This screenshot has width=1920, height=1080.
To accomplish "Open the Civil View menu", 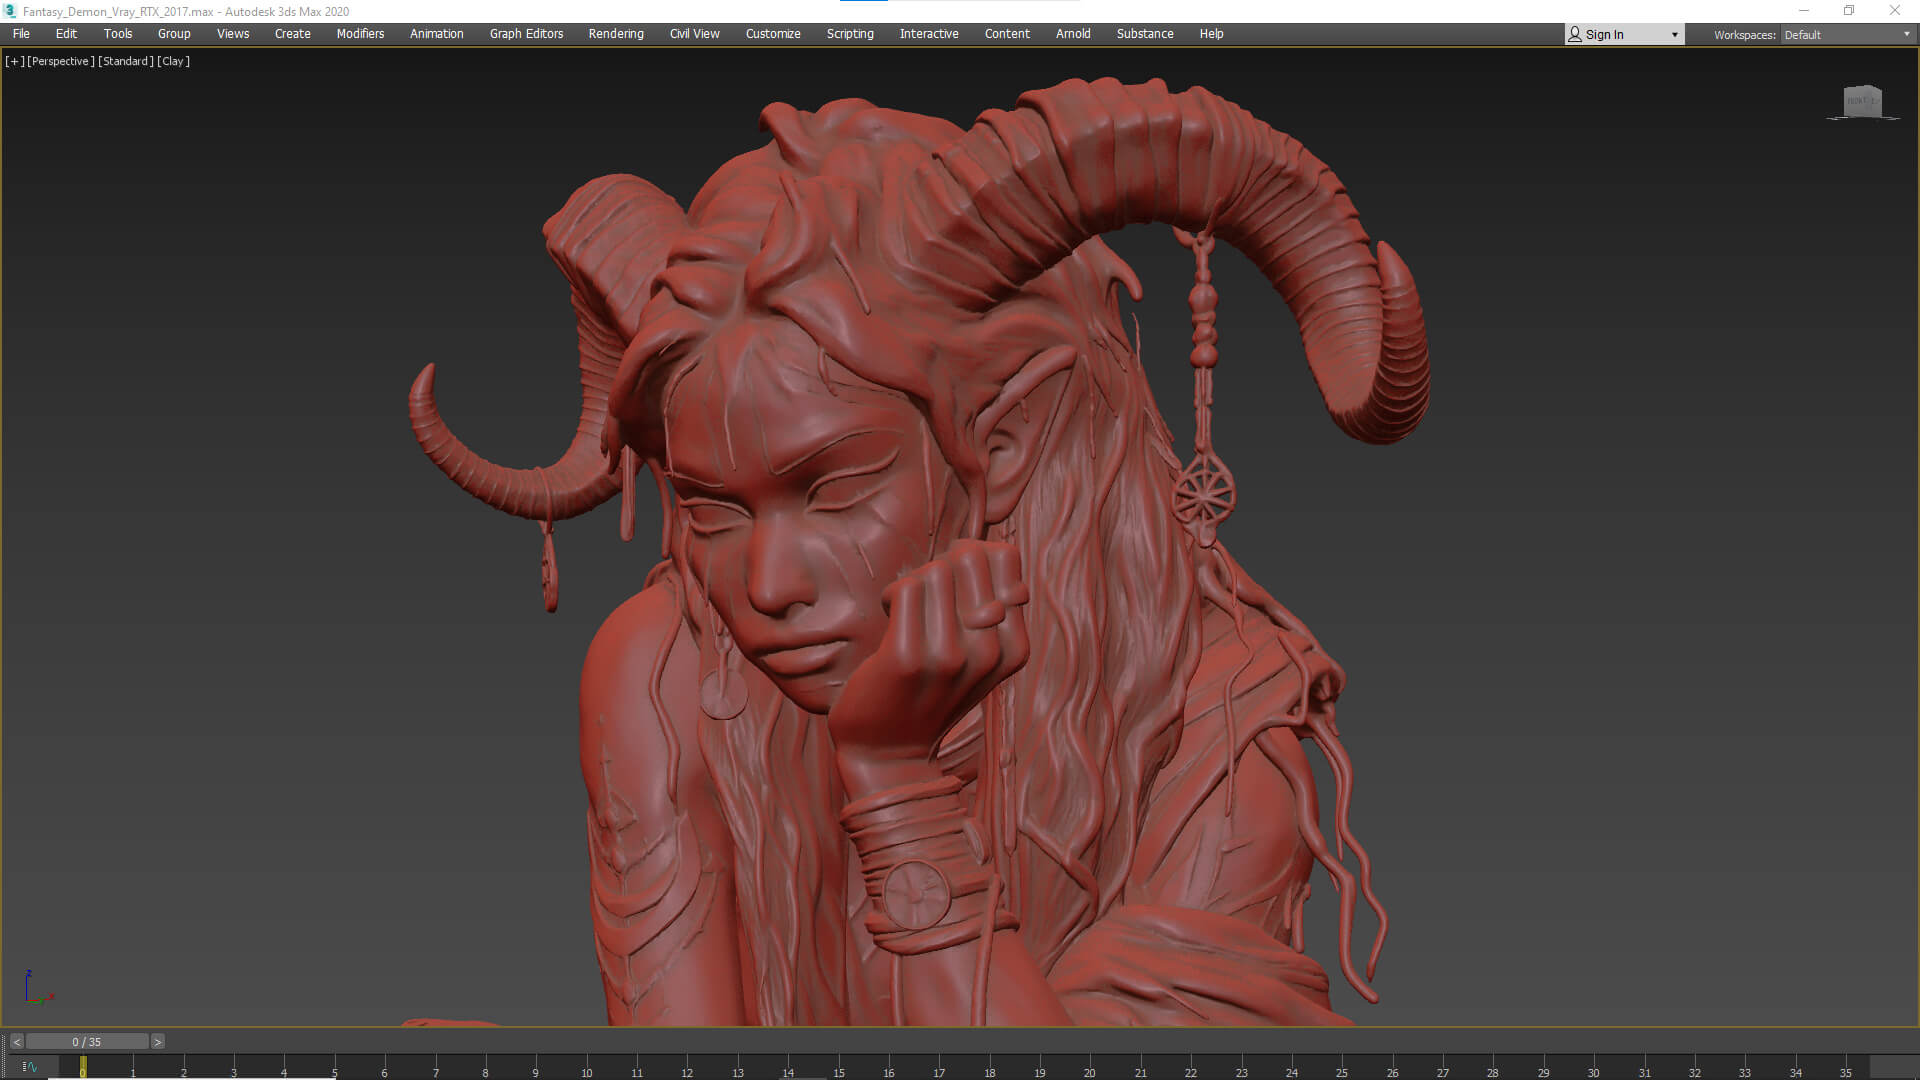I will 695,33.
